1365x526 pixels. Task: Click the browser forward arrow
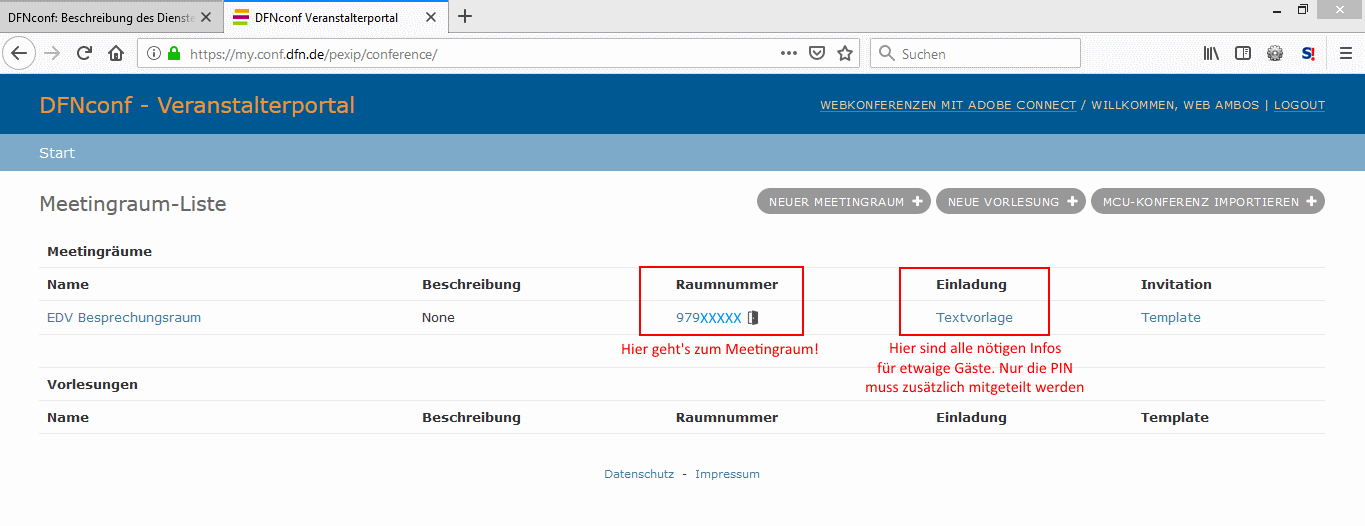[x=52, y=53]
